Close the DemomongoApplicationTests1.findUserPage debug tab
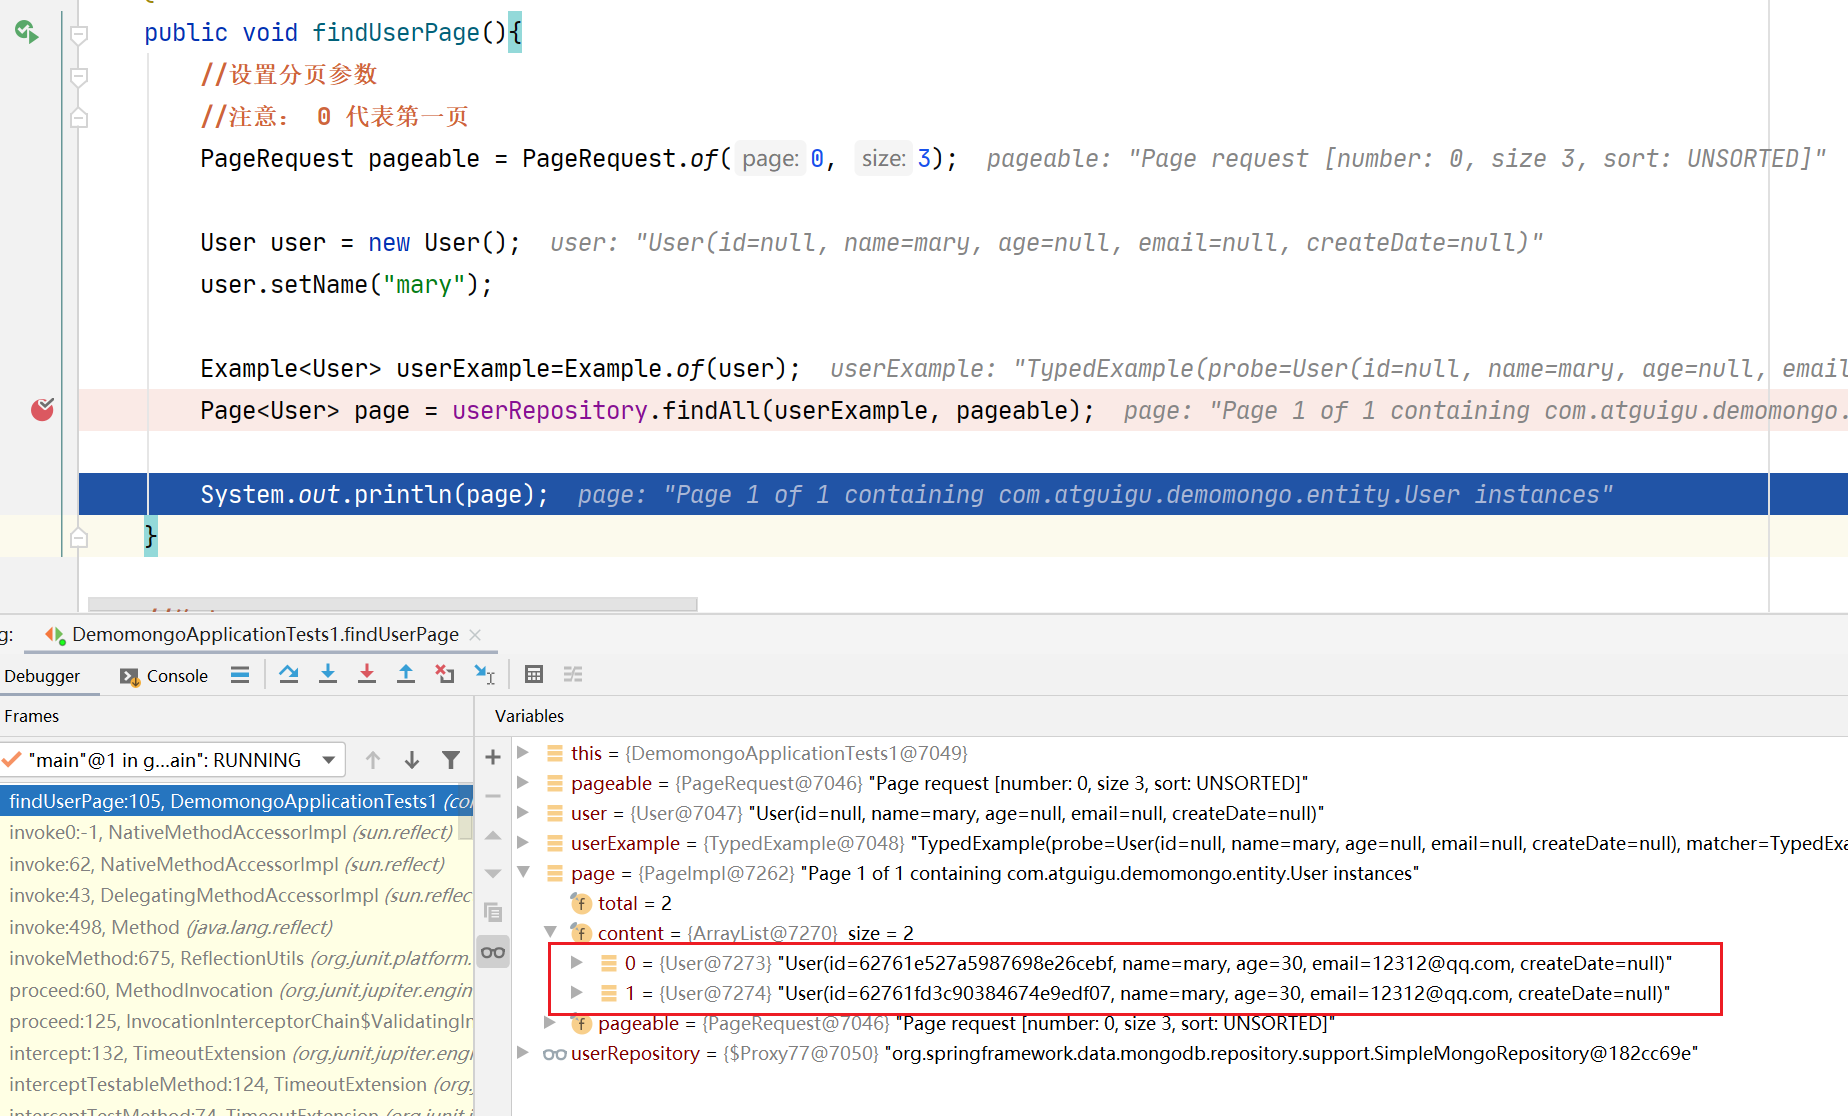1848x1116 pixels. (475, 634)
